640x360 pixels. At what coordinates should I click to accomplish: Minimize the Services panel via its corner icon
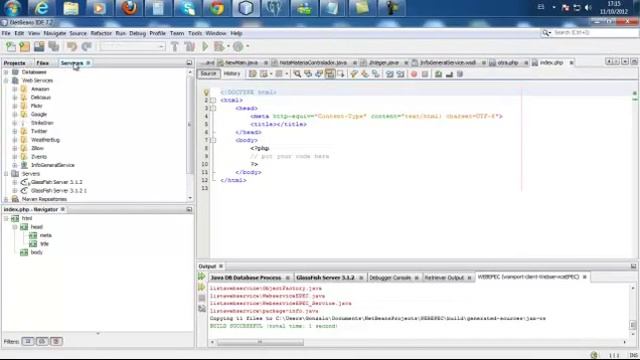(189, 63)
